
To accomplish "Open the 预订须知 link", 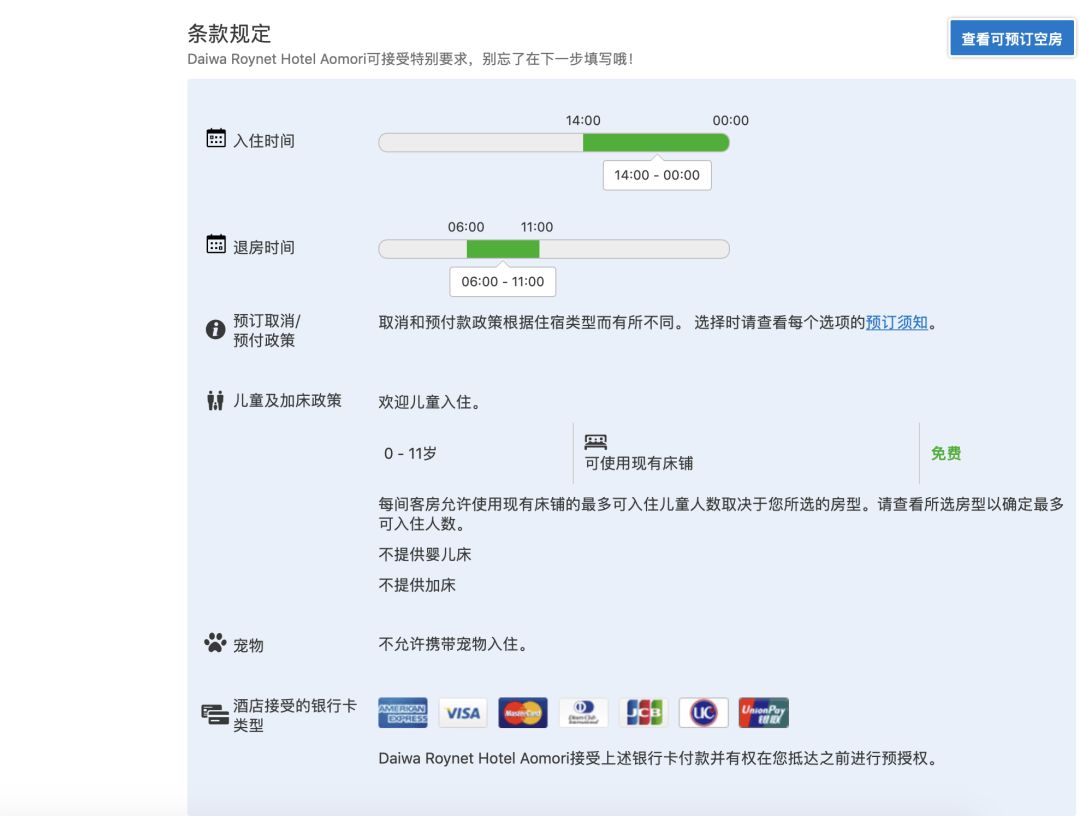I will click(895, 323).
